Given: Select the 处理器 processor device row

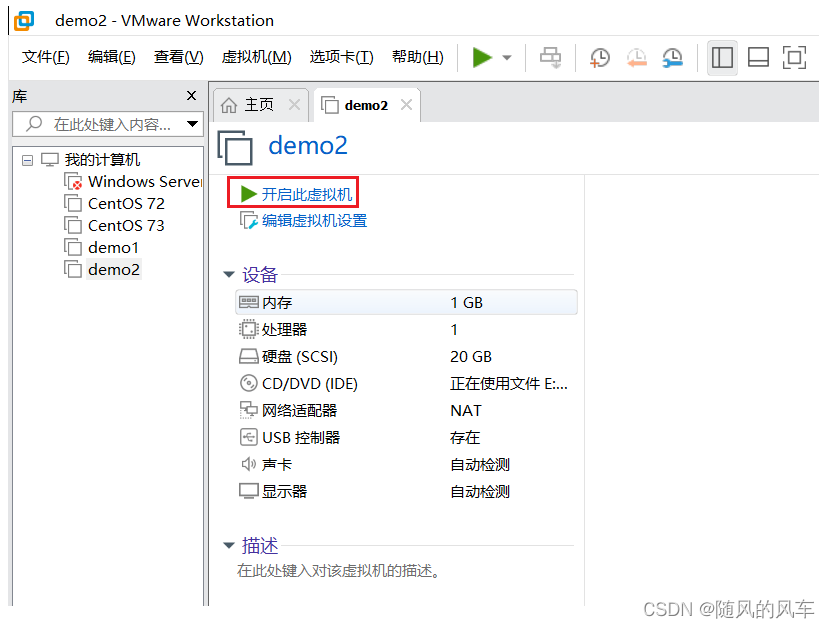Looking at the screenshot, I should (x=406, y=329).
